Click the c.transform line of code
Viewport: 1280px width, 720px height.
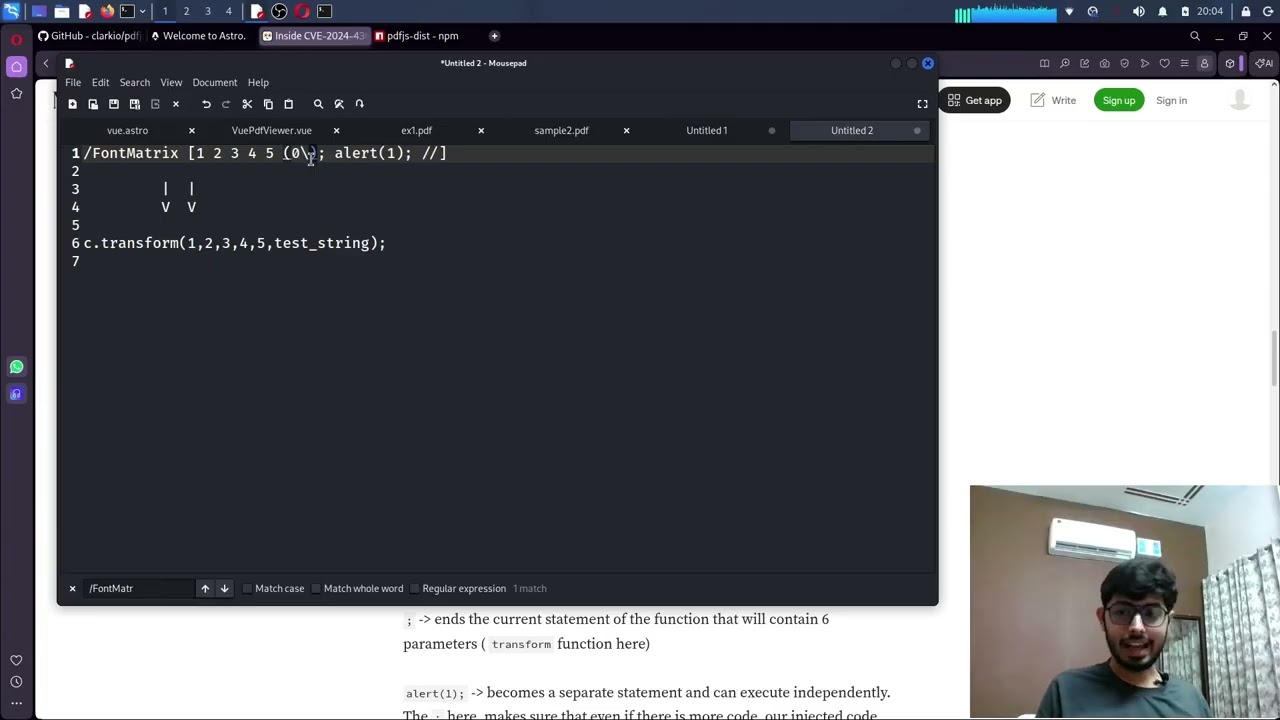click(x=234, y=243)
